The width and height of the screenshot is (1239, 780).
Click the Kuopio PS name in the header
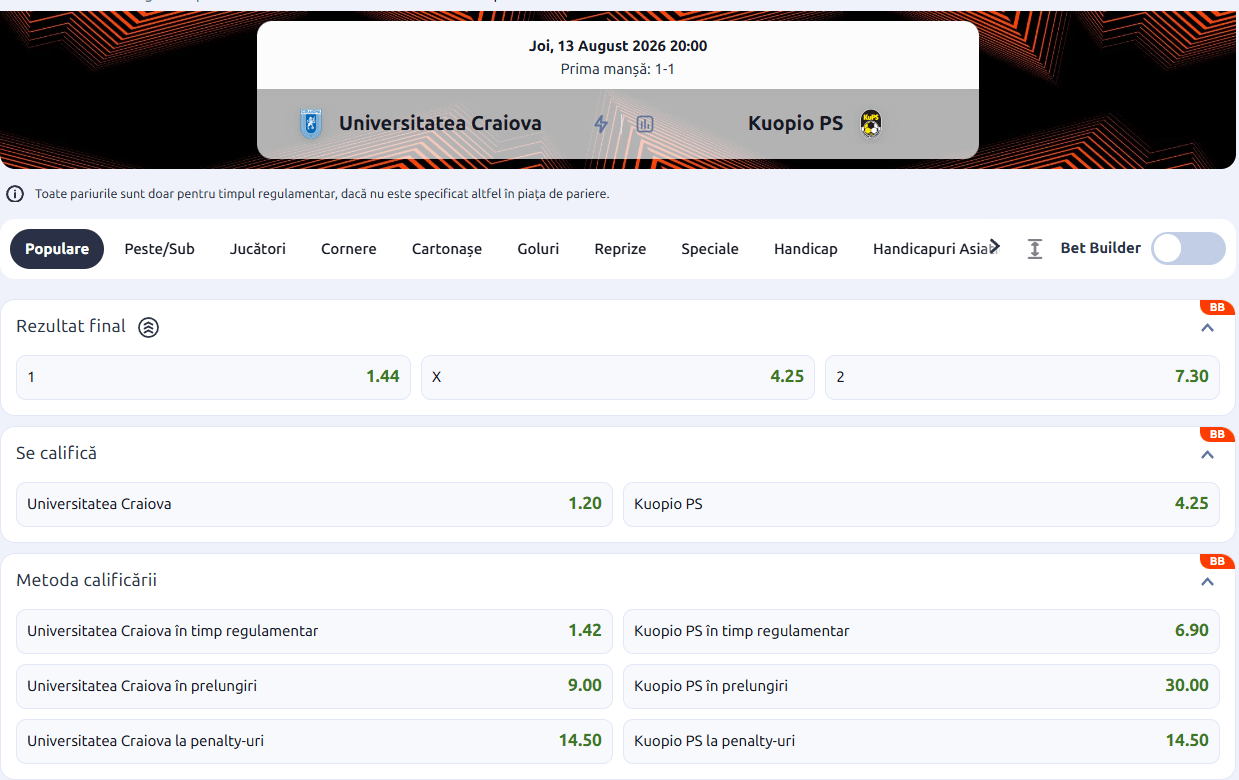(x=796, y=123)
